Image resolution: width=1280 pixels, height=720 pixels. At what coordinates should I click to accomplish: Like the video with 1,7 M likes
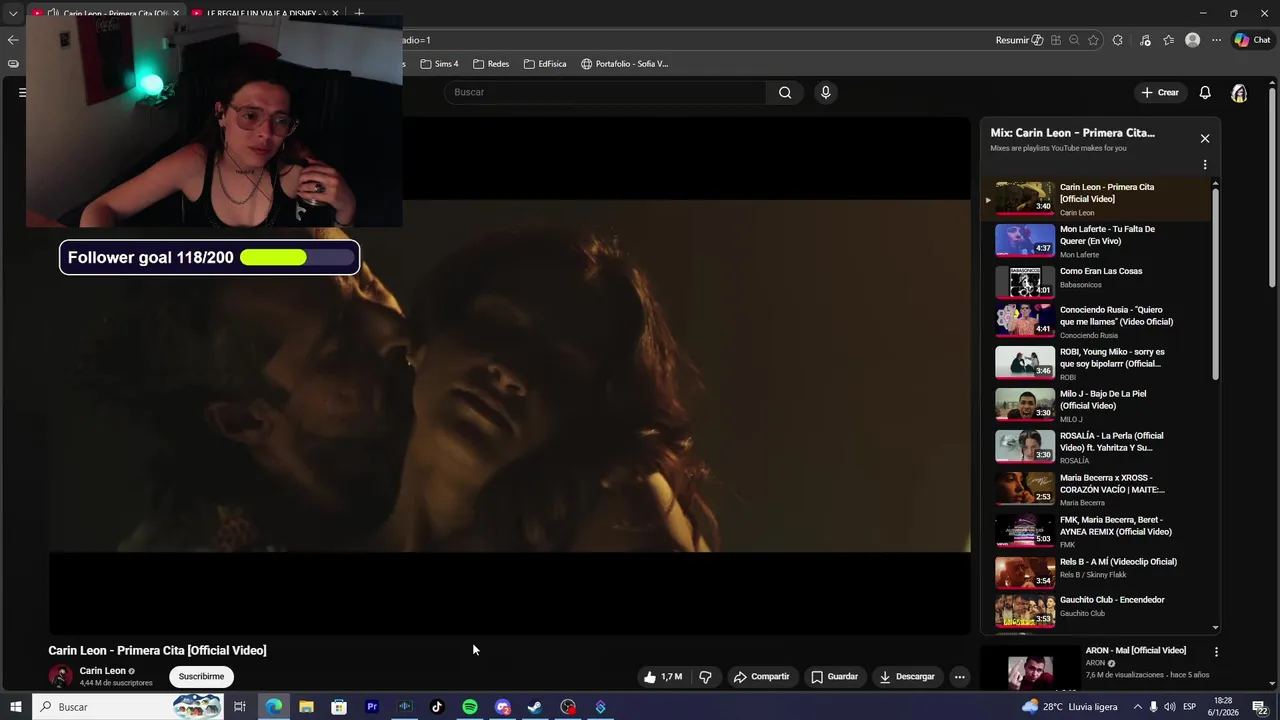(663, 677)
